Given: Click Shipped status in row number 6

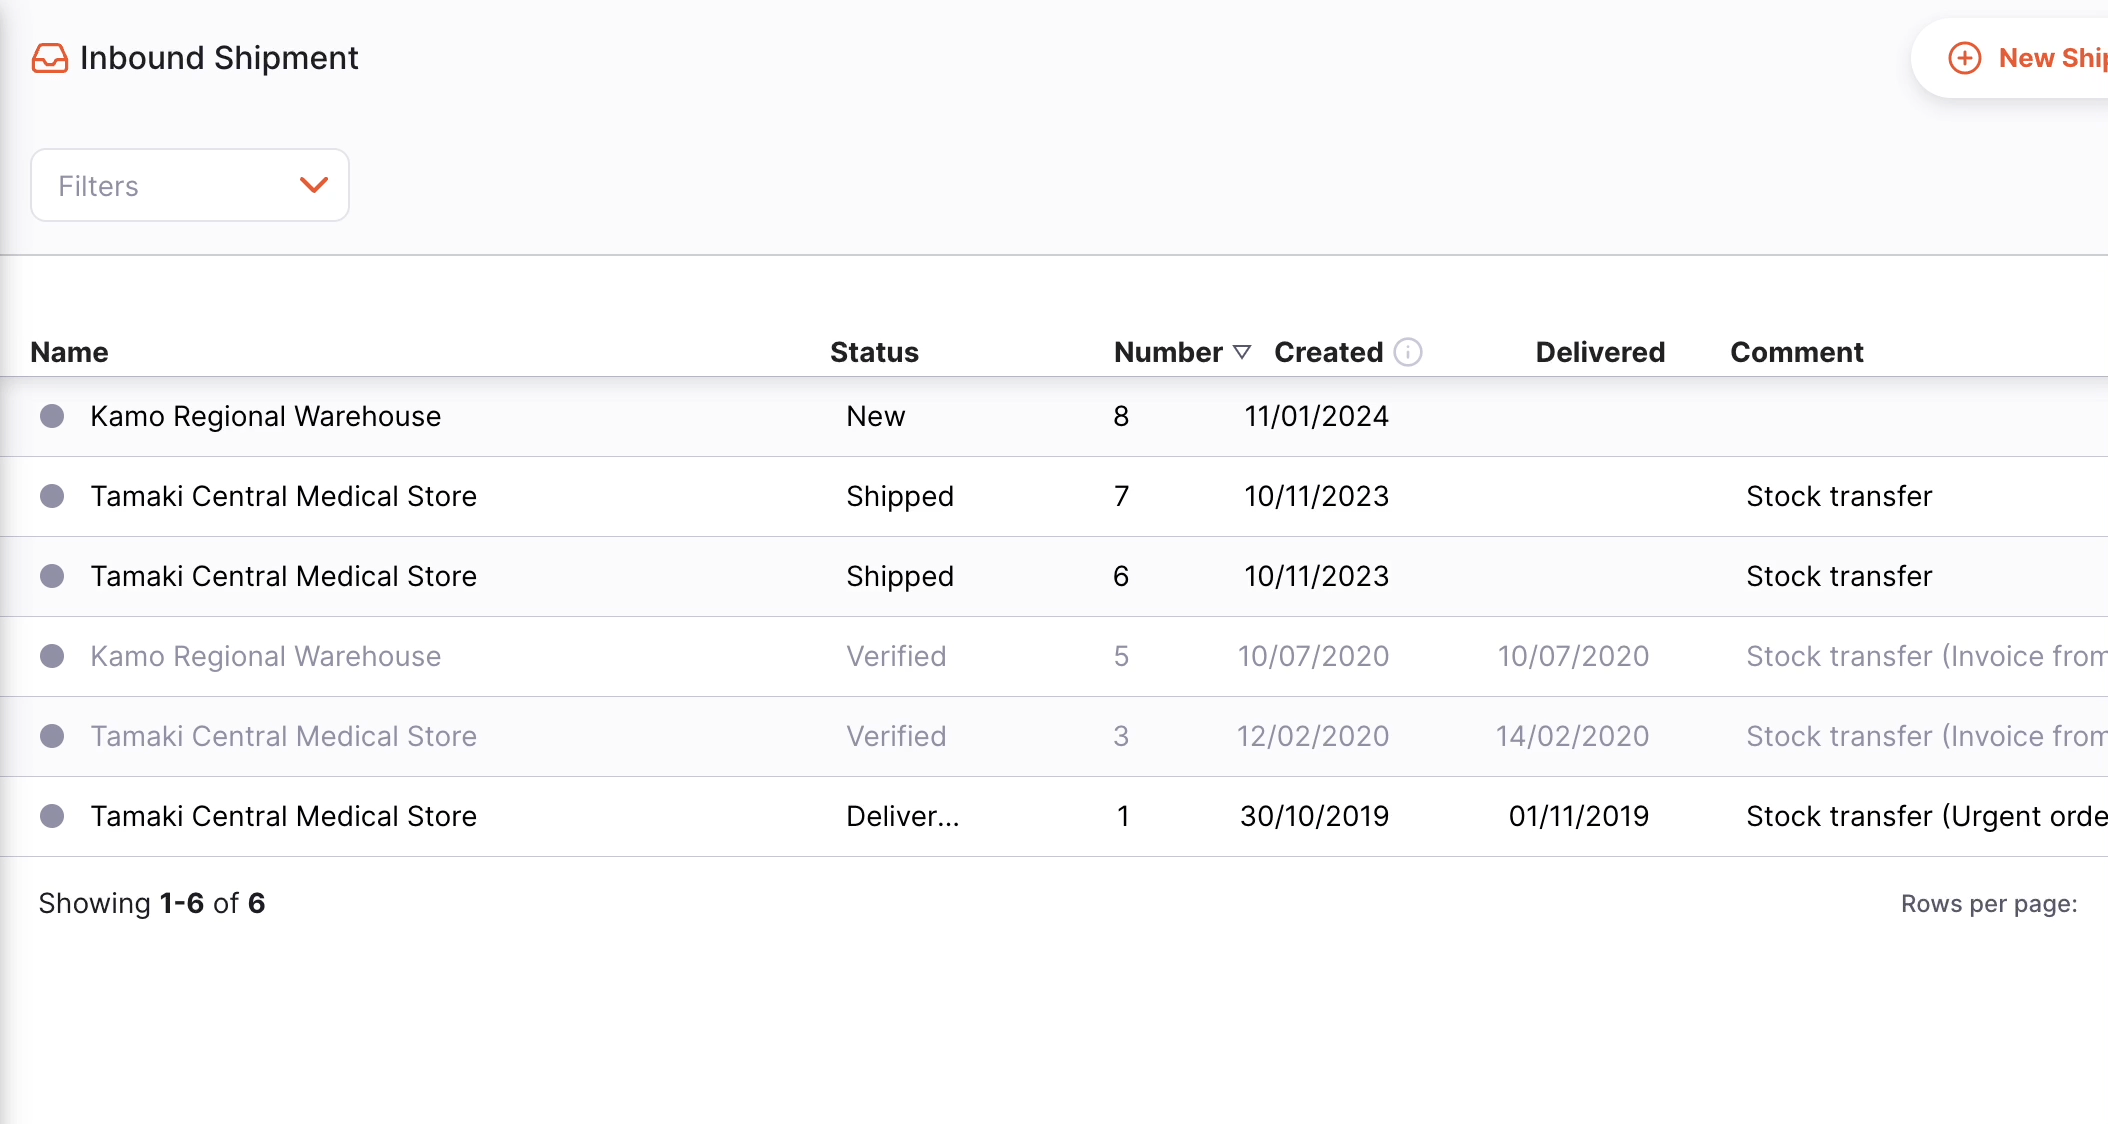Looking at the screenshot, I should tap(900, 576).
